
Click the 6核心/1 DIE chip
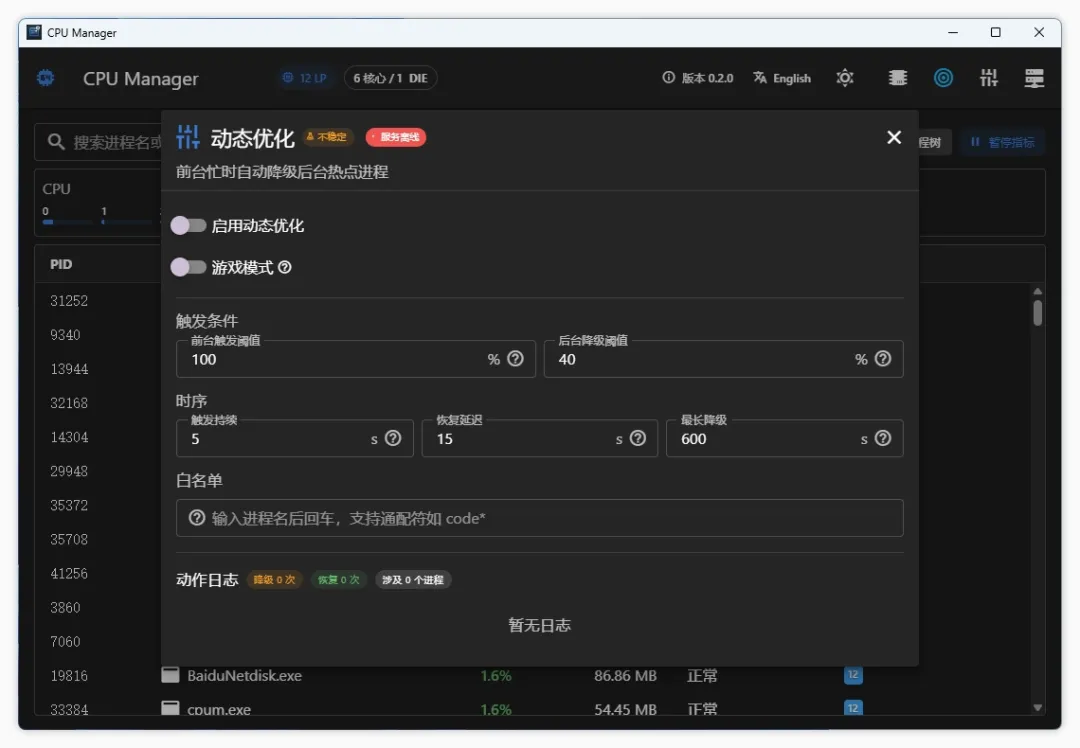[391, 78]
